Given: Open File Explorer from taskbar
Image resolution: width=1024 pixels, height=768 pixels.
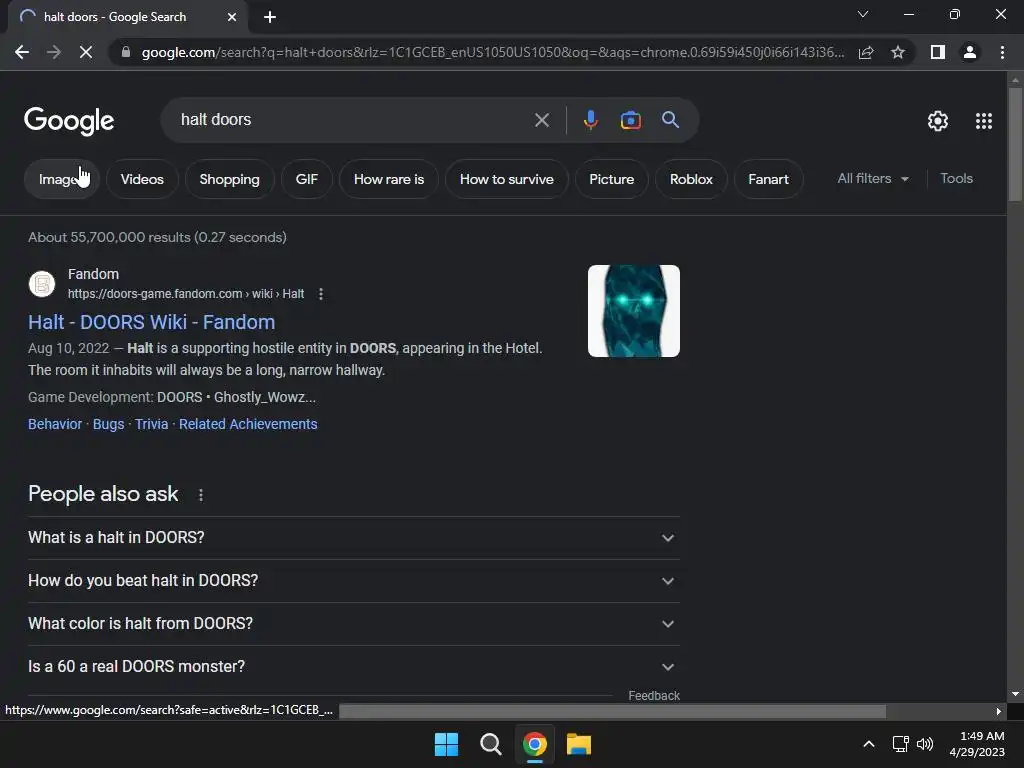Looking at the screenshot, I should pos(579,744).
